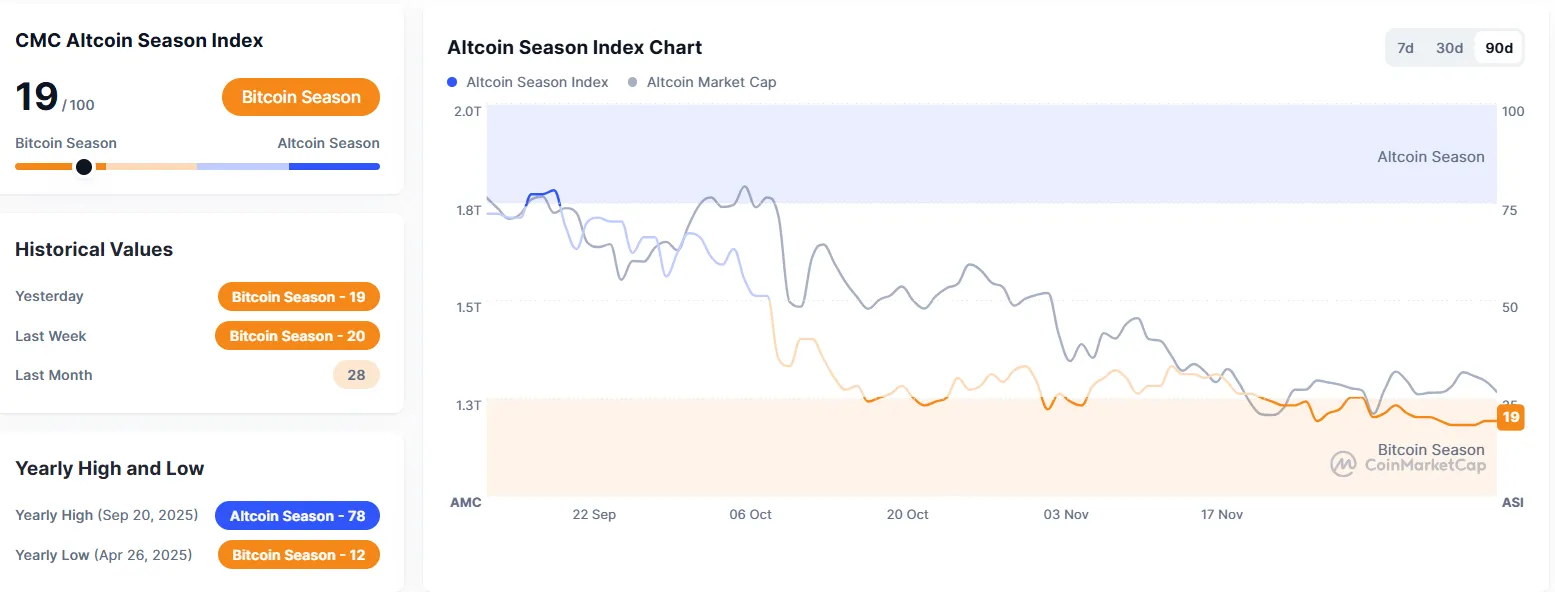The image size is (1555, 592).
Task: Switch chart range to 30d
Action: point(1449,48)
